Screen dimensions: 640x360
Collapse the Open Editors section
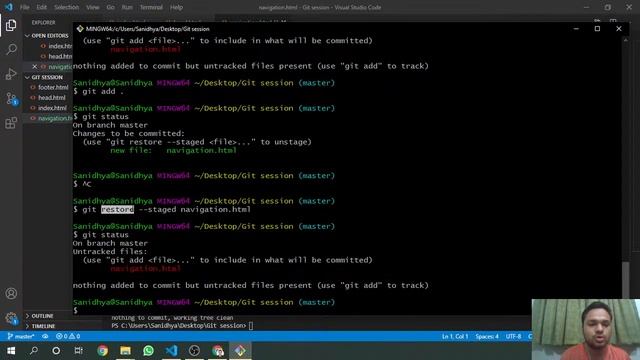47,36
